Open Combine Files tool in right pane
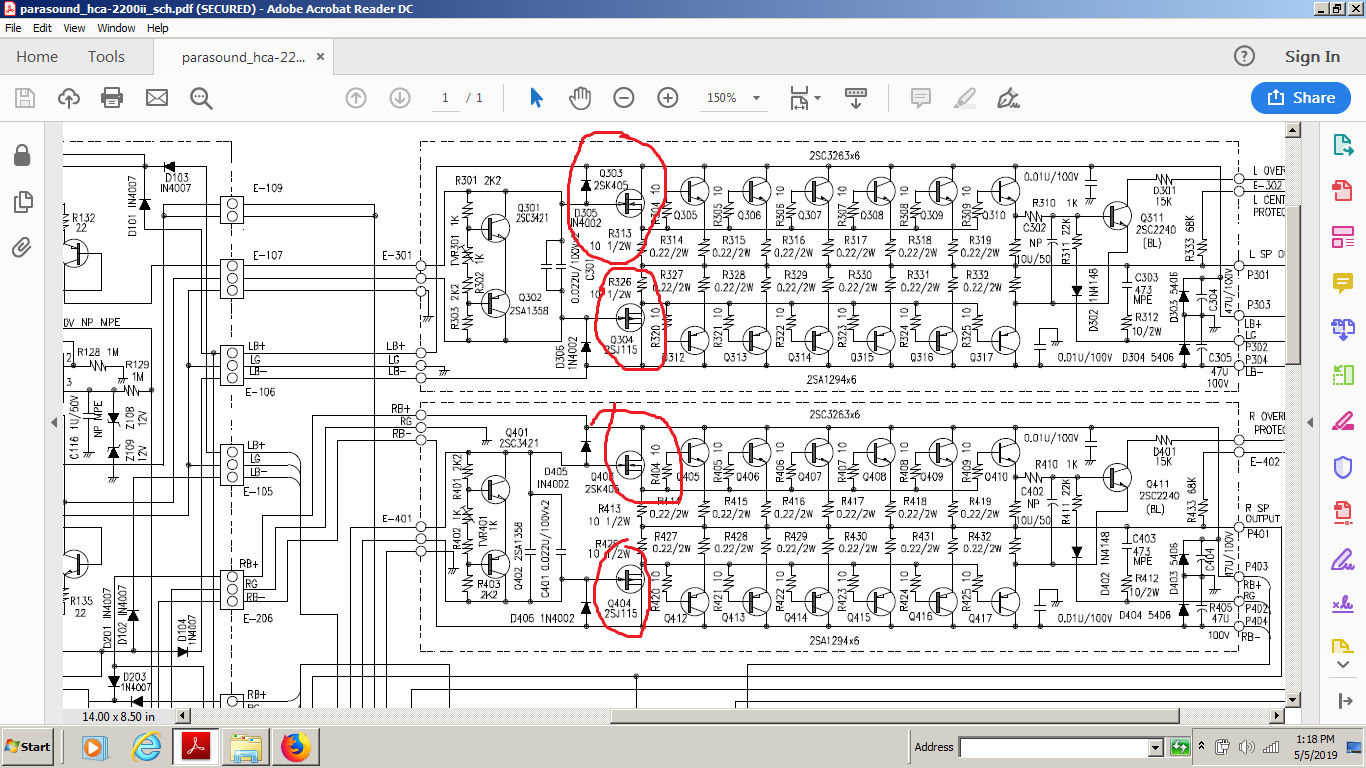Image resolution: width=1366 pixels, height=768 pixels. pos(1343,328)
